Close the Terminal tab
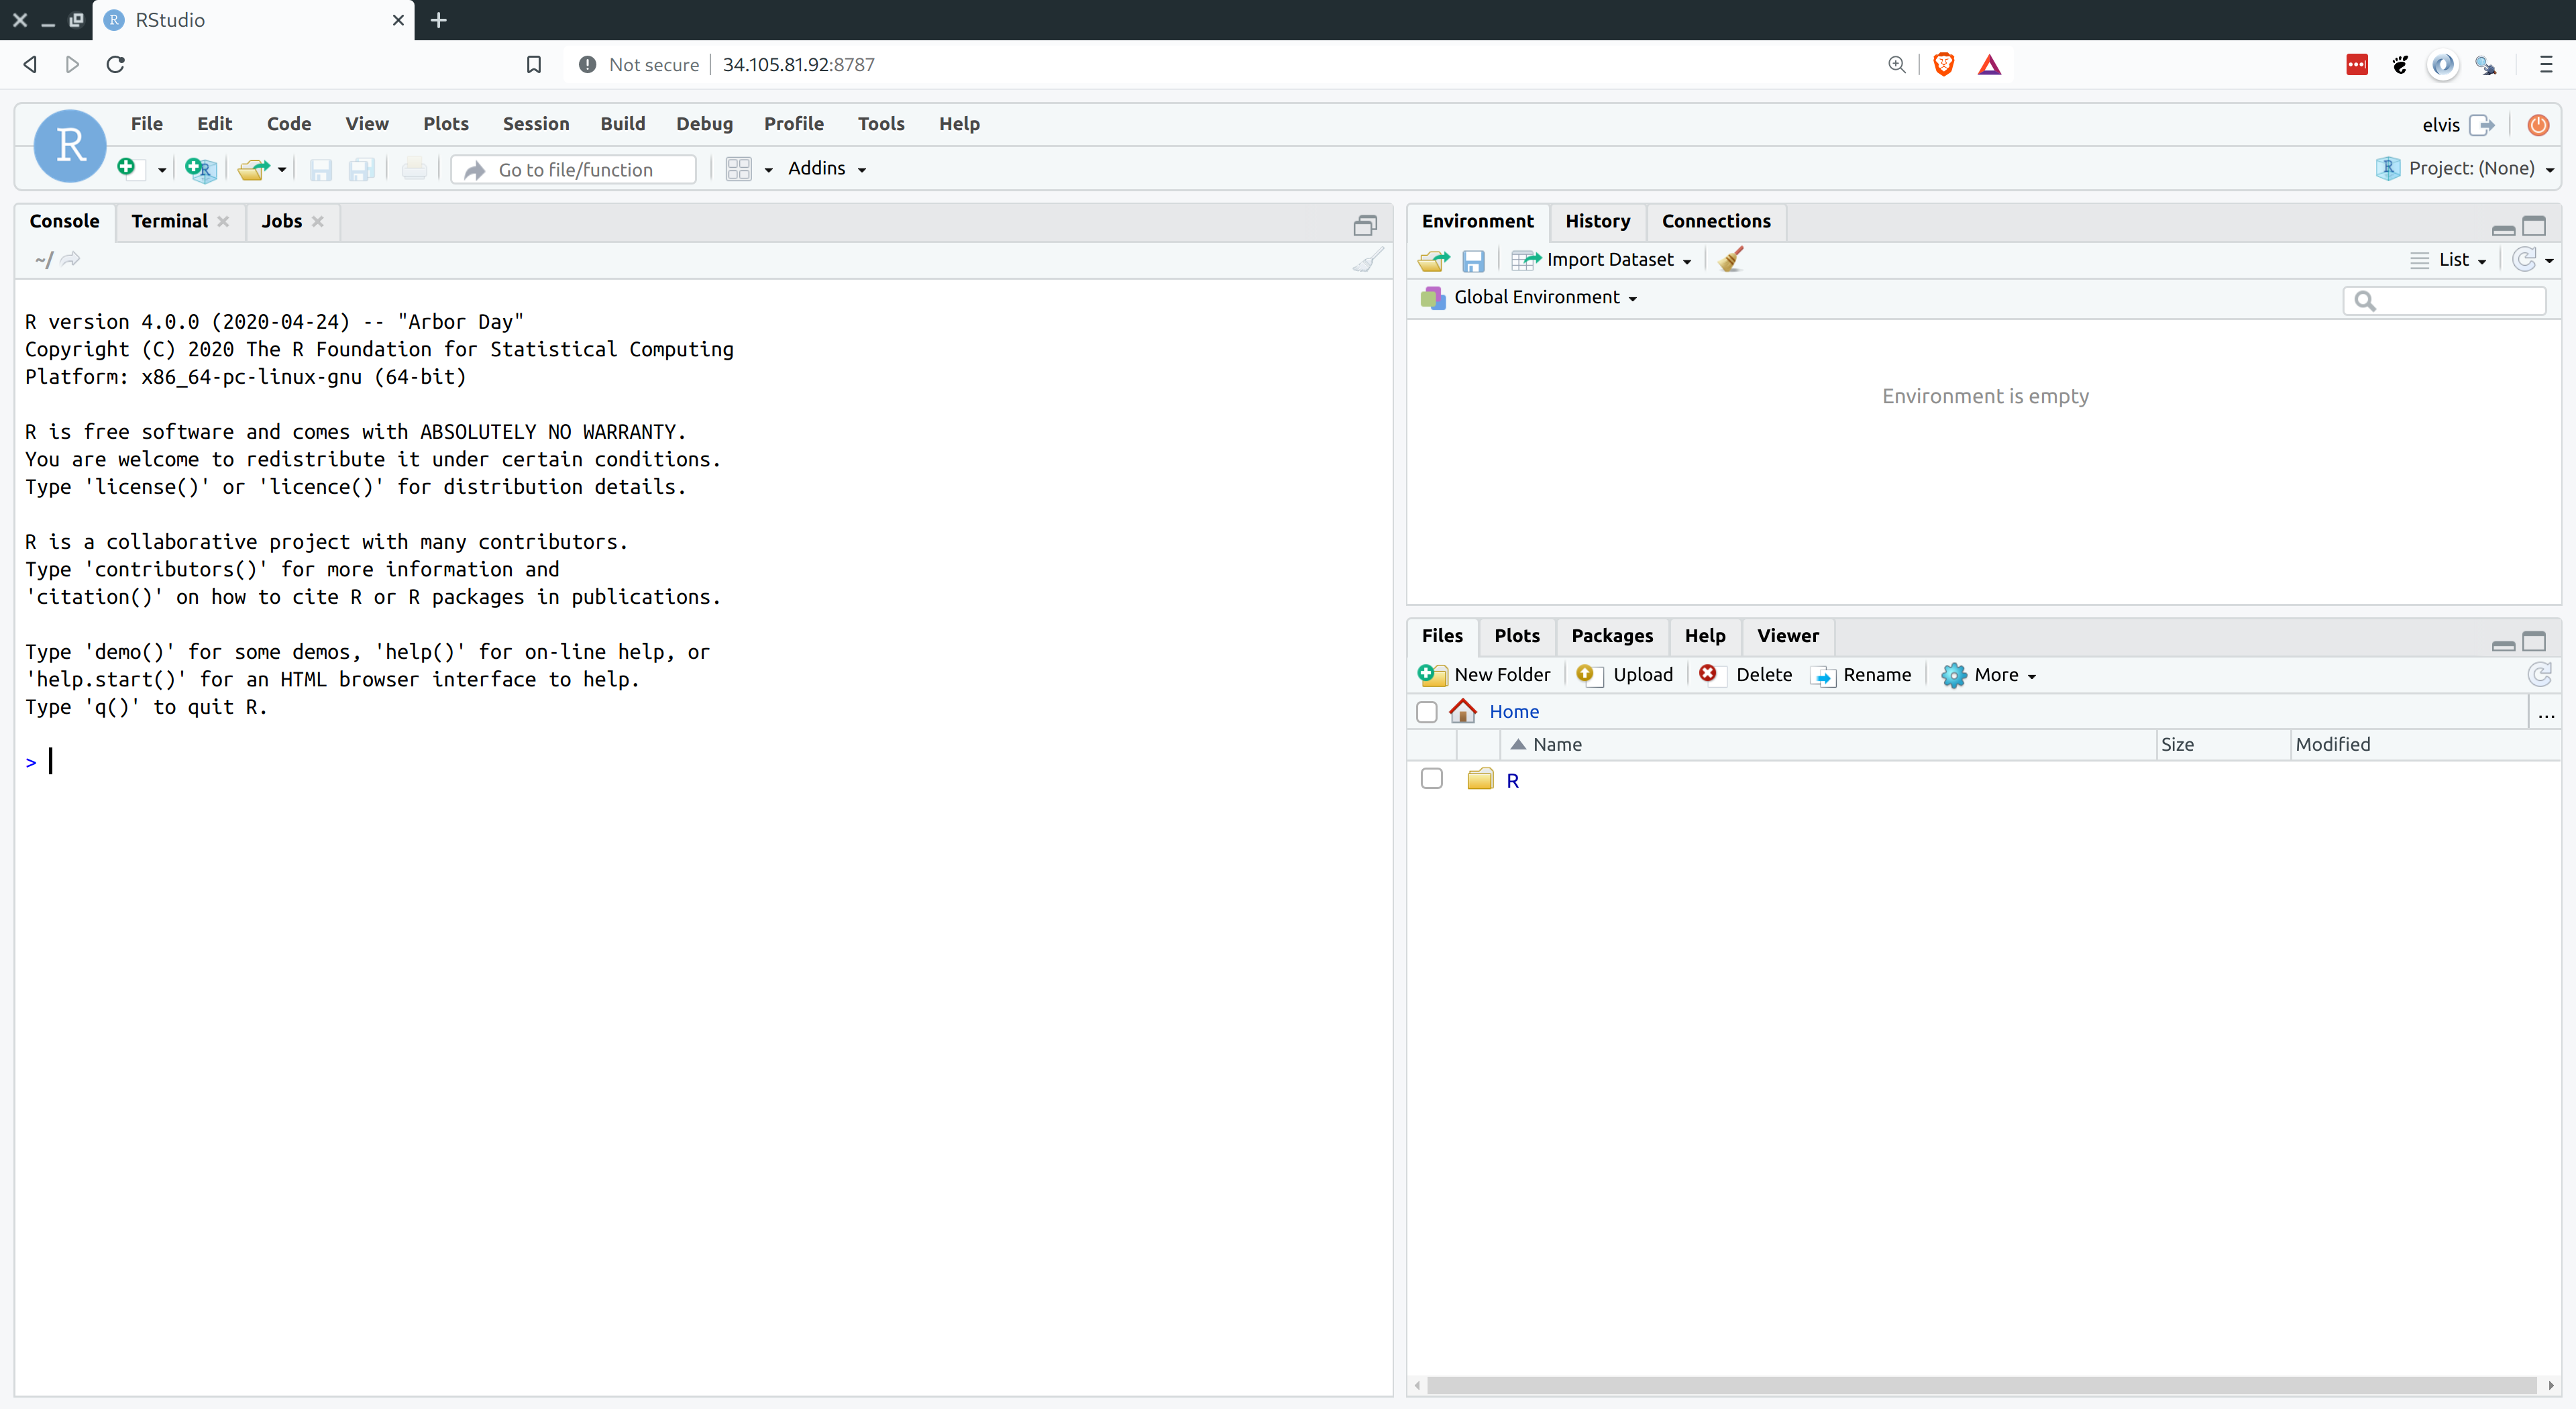Image resolution: width=2576 pixels, height=1409 pixels. 223,222
